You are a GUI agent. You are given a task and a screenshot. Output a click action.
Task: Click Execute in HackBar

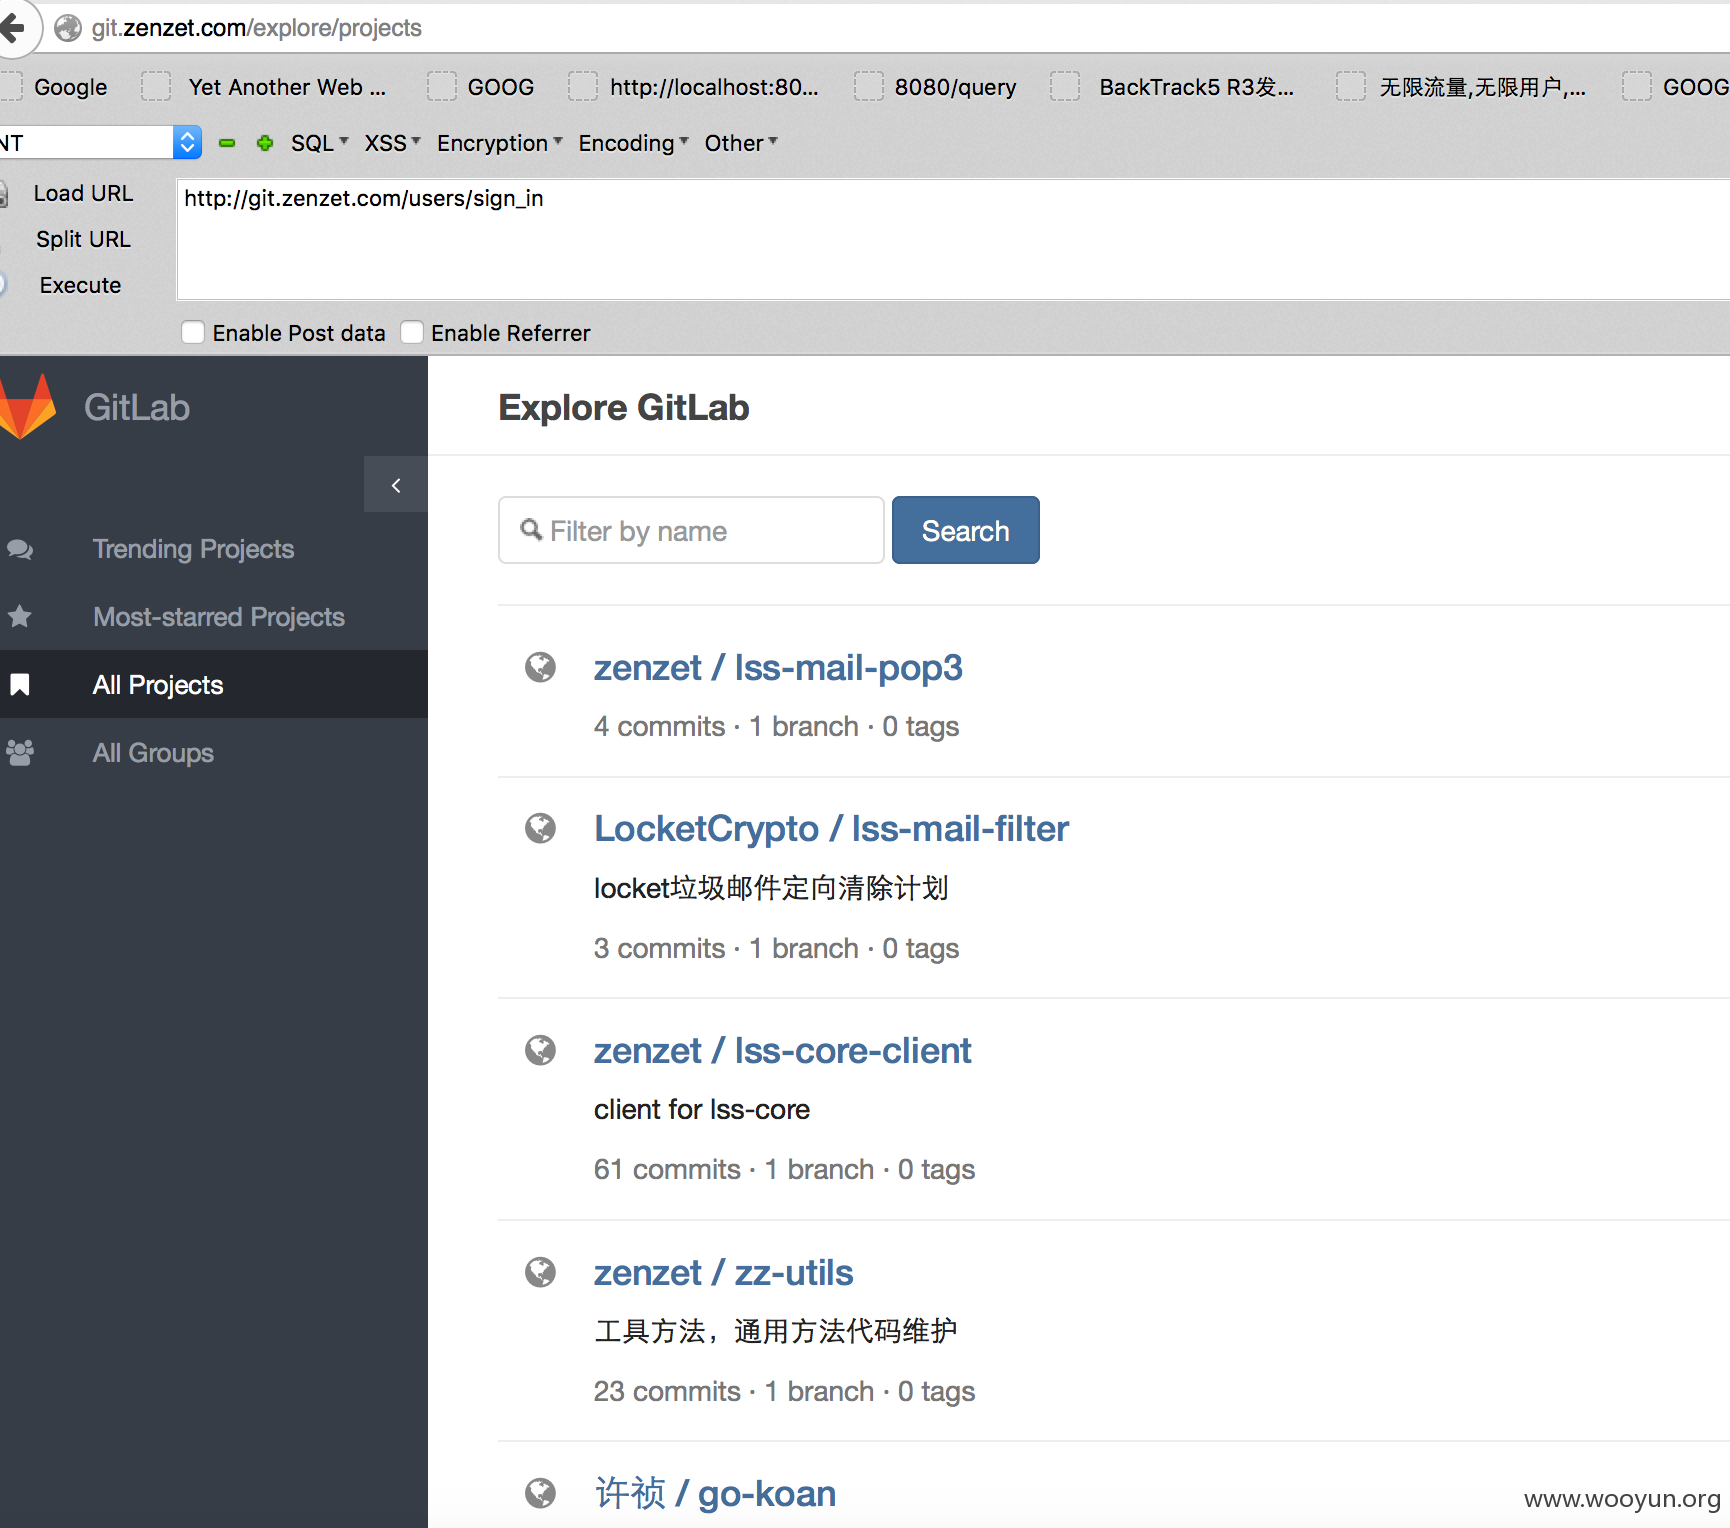pyautogui.click(x=80, y=285)
